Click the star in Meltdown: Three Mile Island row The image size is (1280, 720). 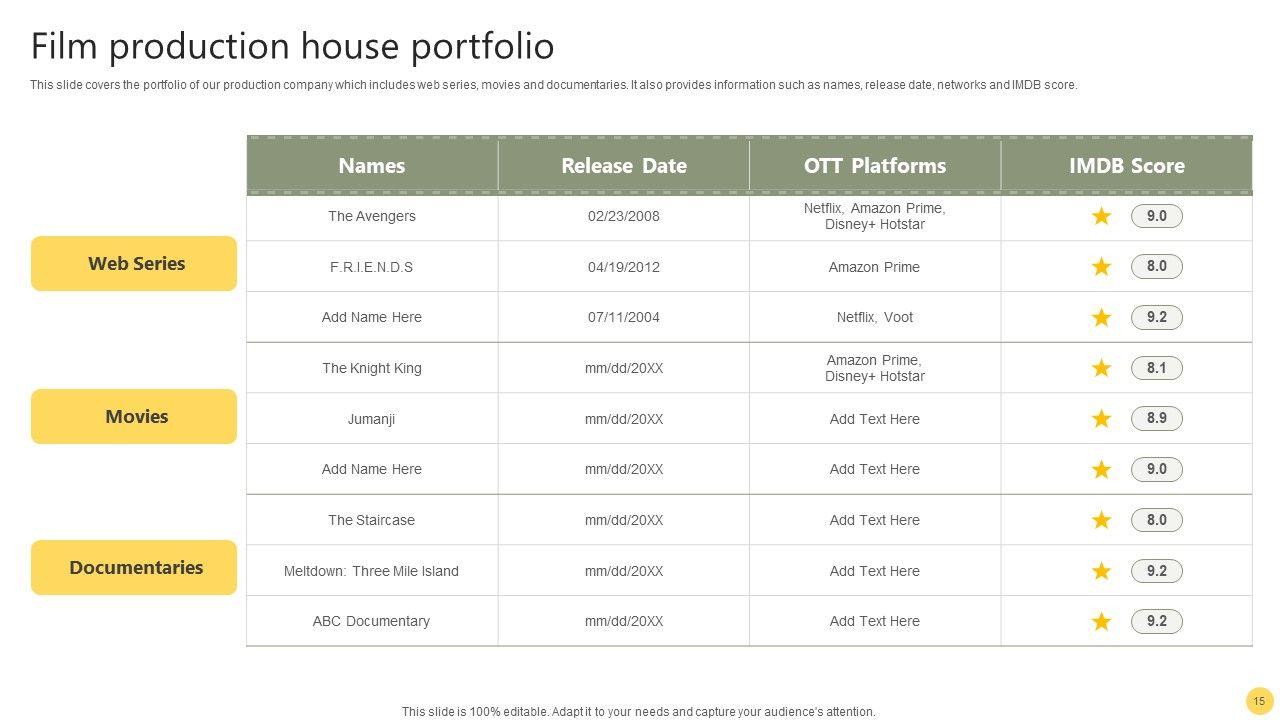(x=1101, y=571)
